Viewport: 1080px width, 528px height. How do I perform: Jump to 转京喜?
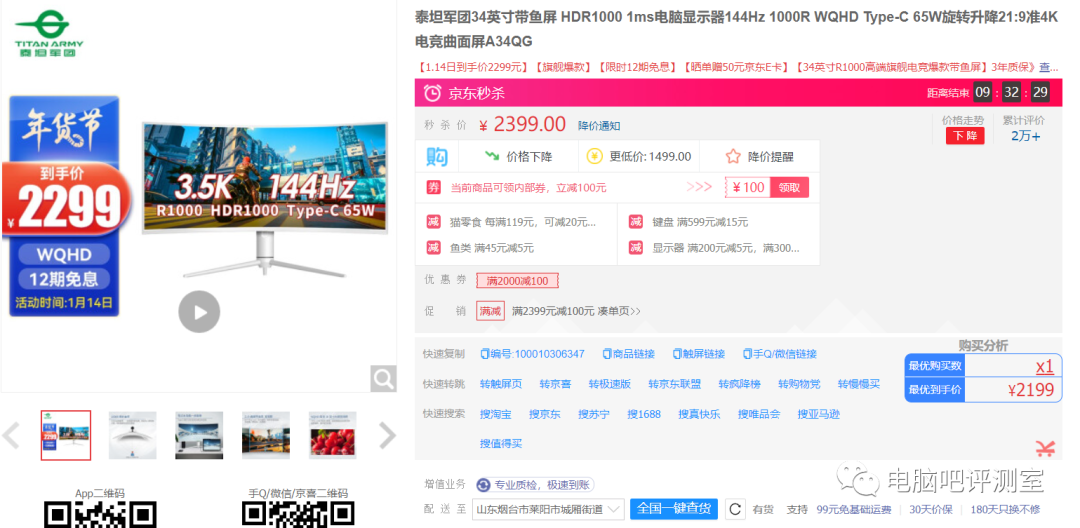coord(555,384)
